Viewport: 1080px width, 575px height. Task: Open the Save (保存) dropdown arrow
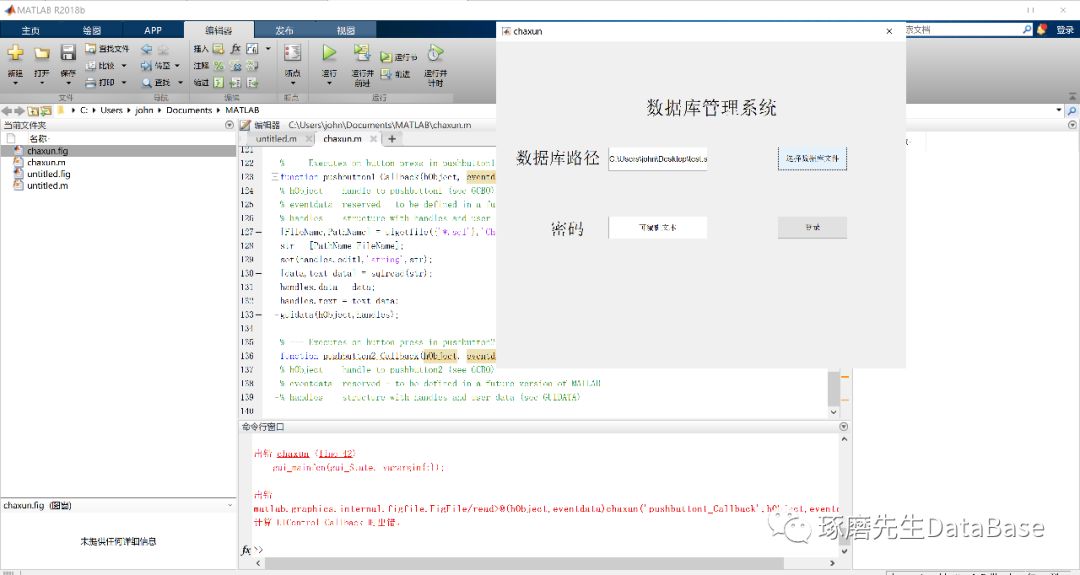coord(68,84)
